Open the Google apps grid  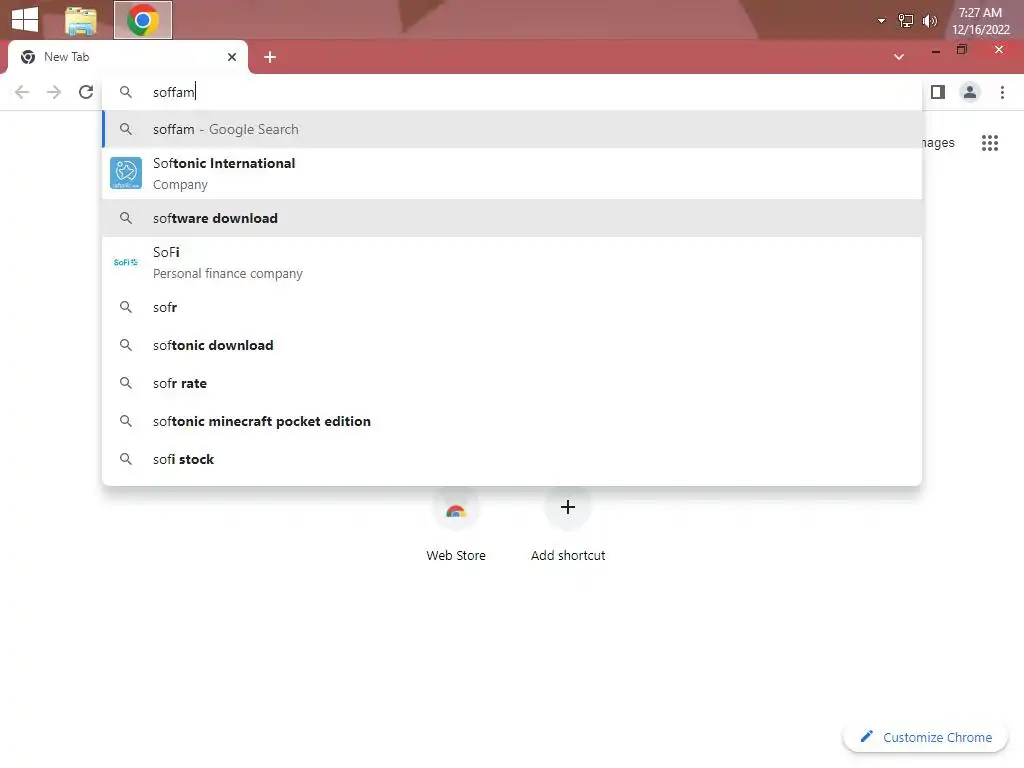[x=990, y=142]
